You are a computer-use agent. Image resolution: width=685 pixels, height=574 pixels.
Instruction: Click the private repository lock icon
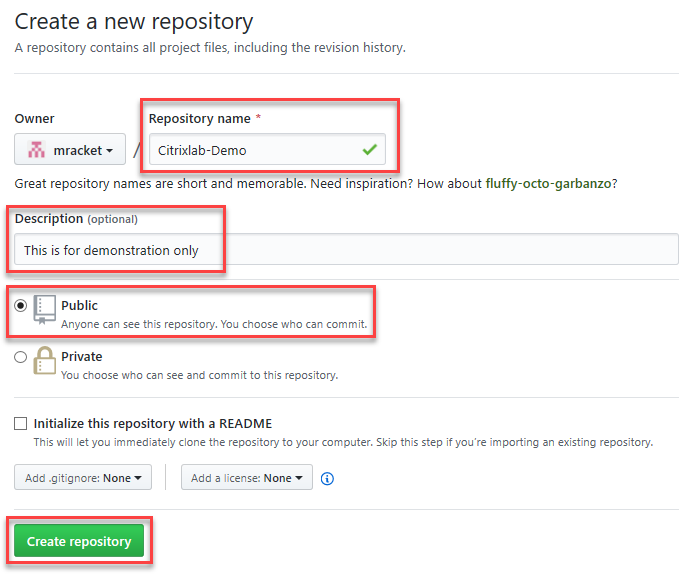tap(45, 361)
